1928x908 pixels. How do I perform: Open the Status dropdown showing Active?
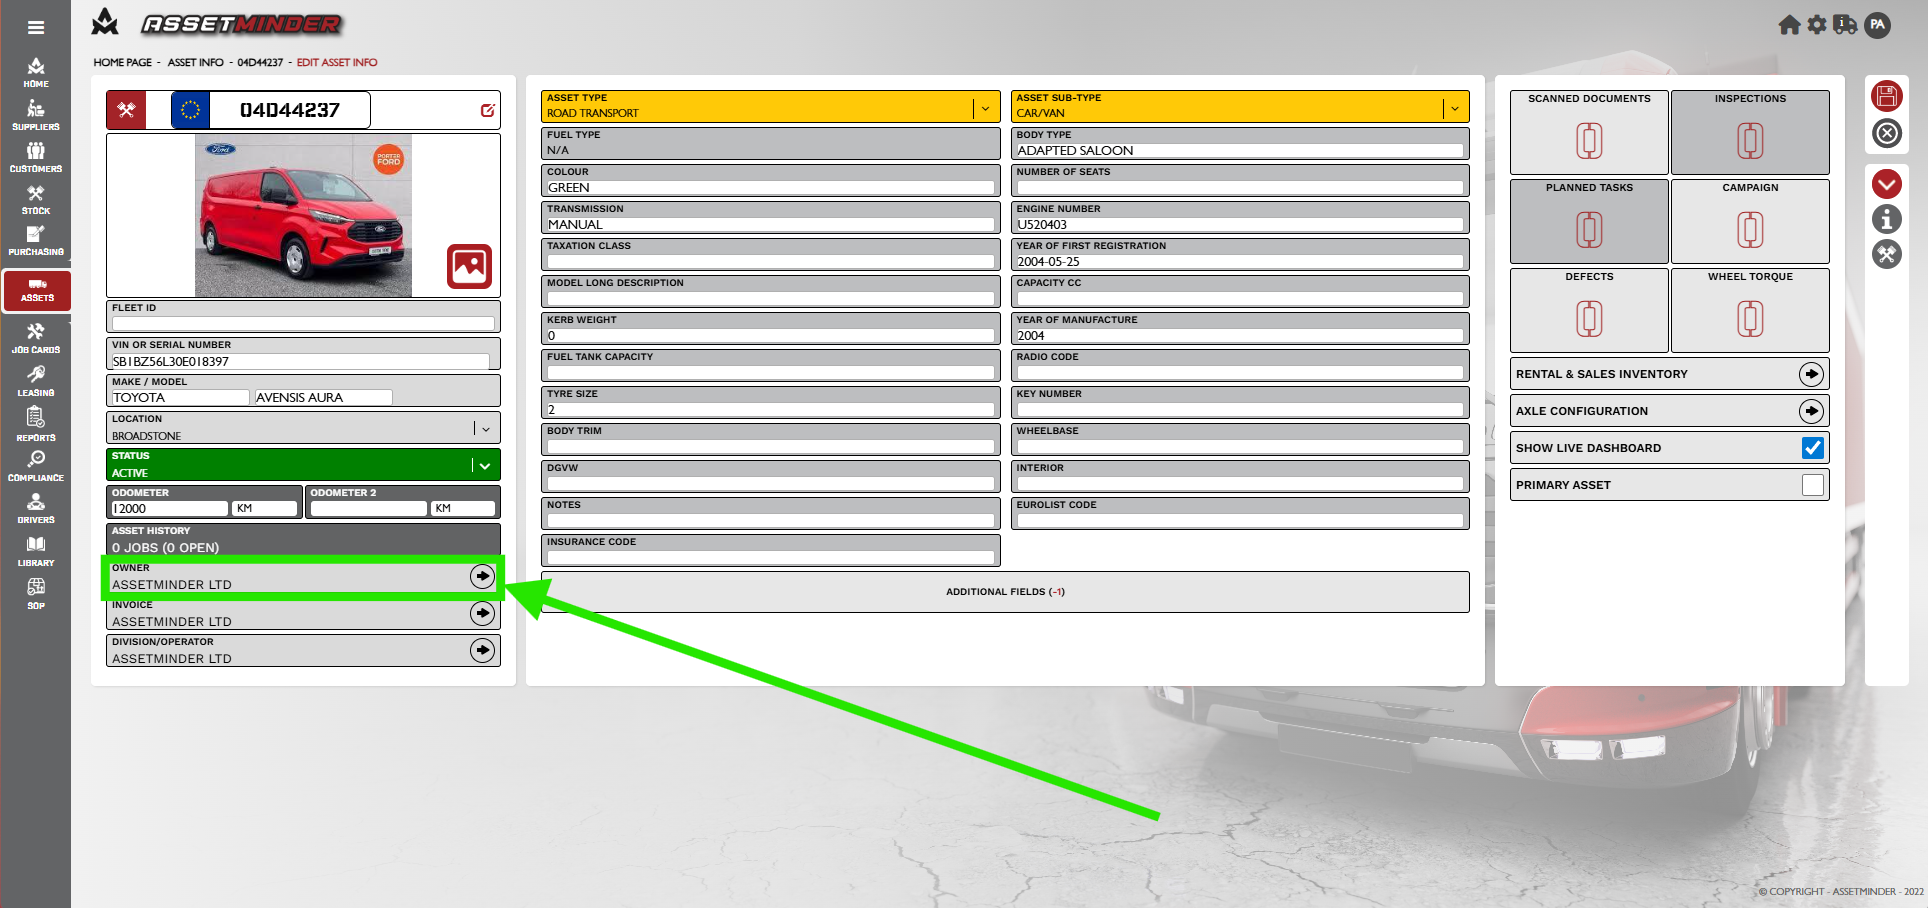click(485, 465)
